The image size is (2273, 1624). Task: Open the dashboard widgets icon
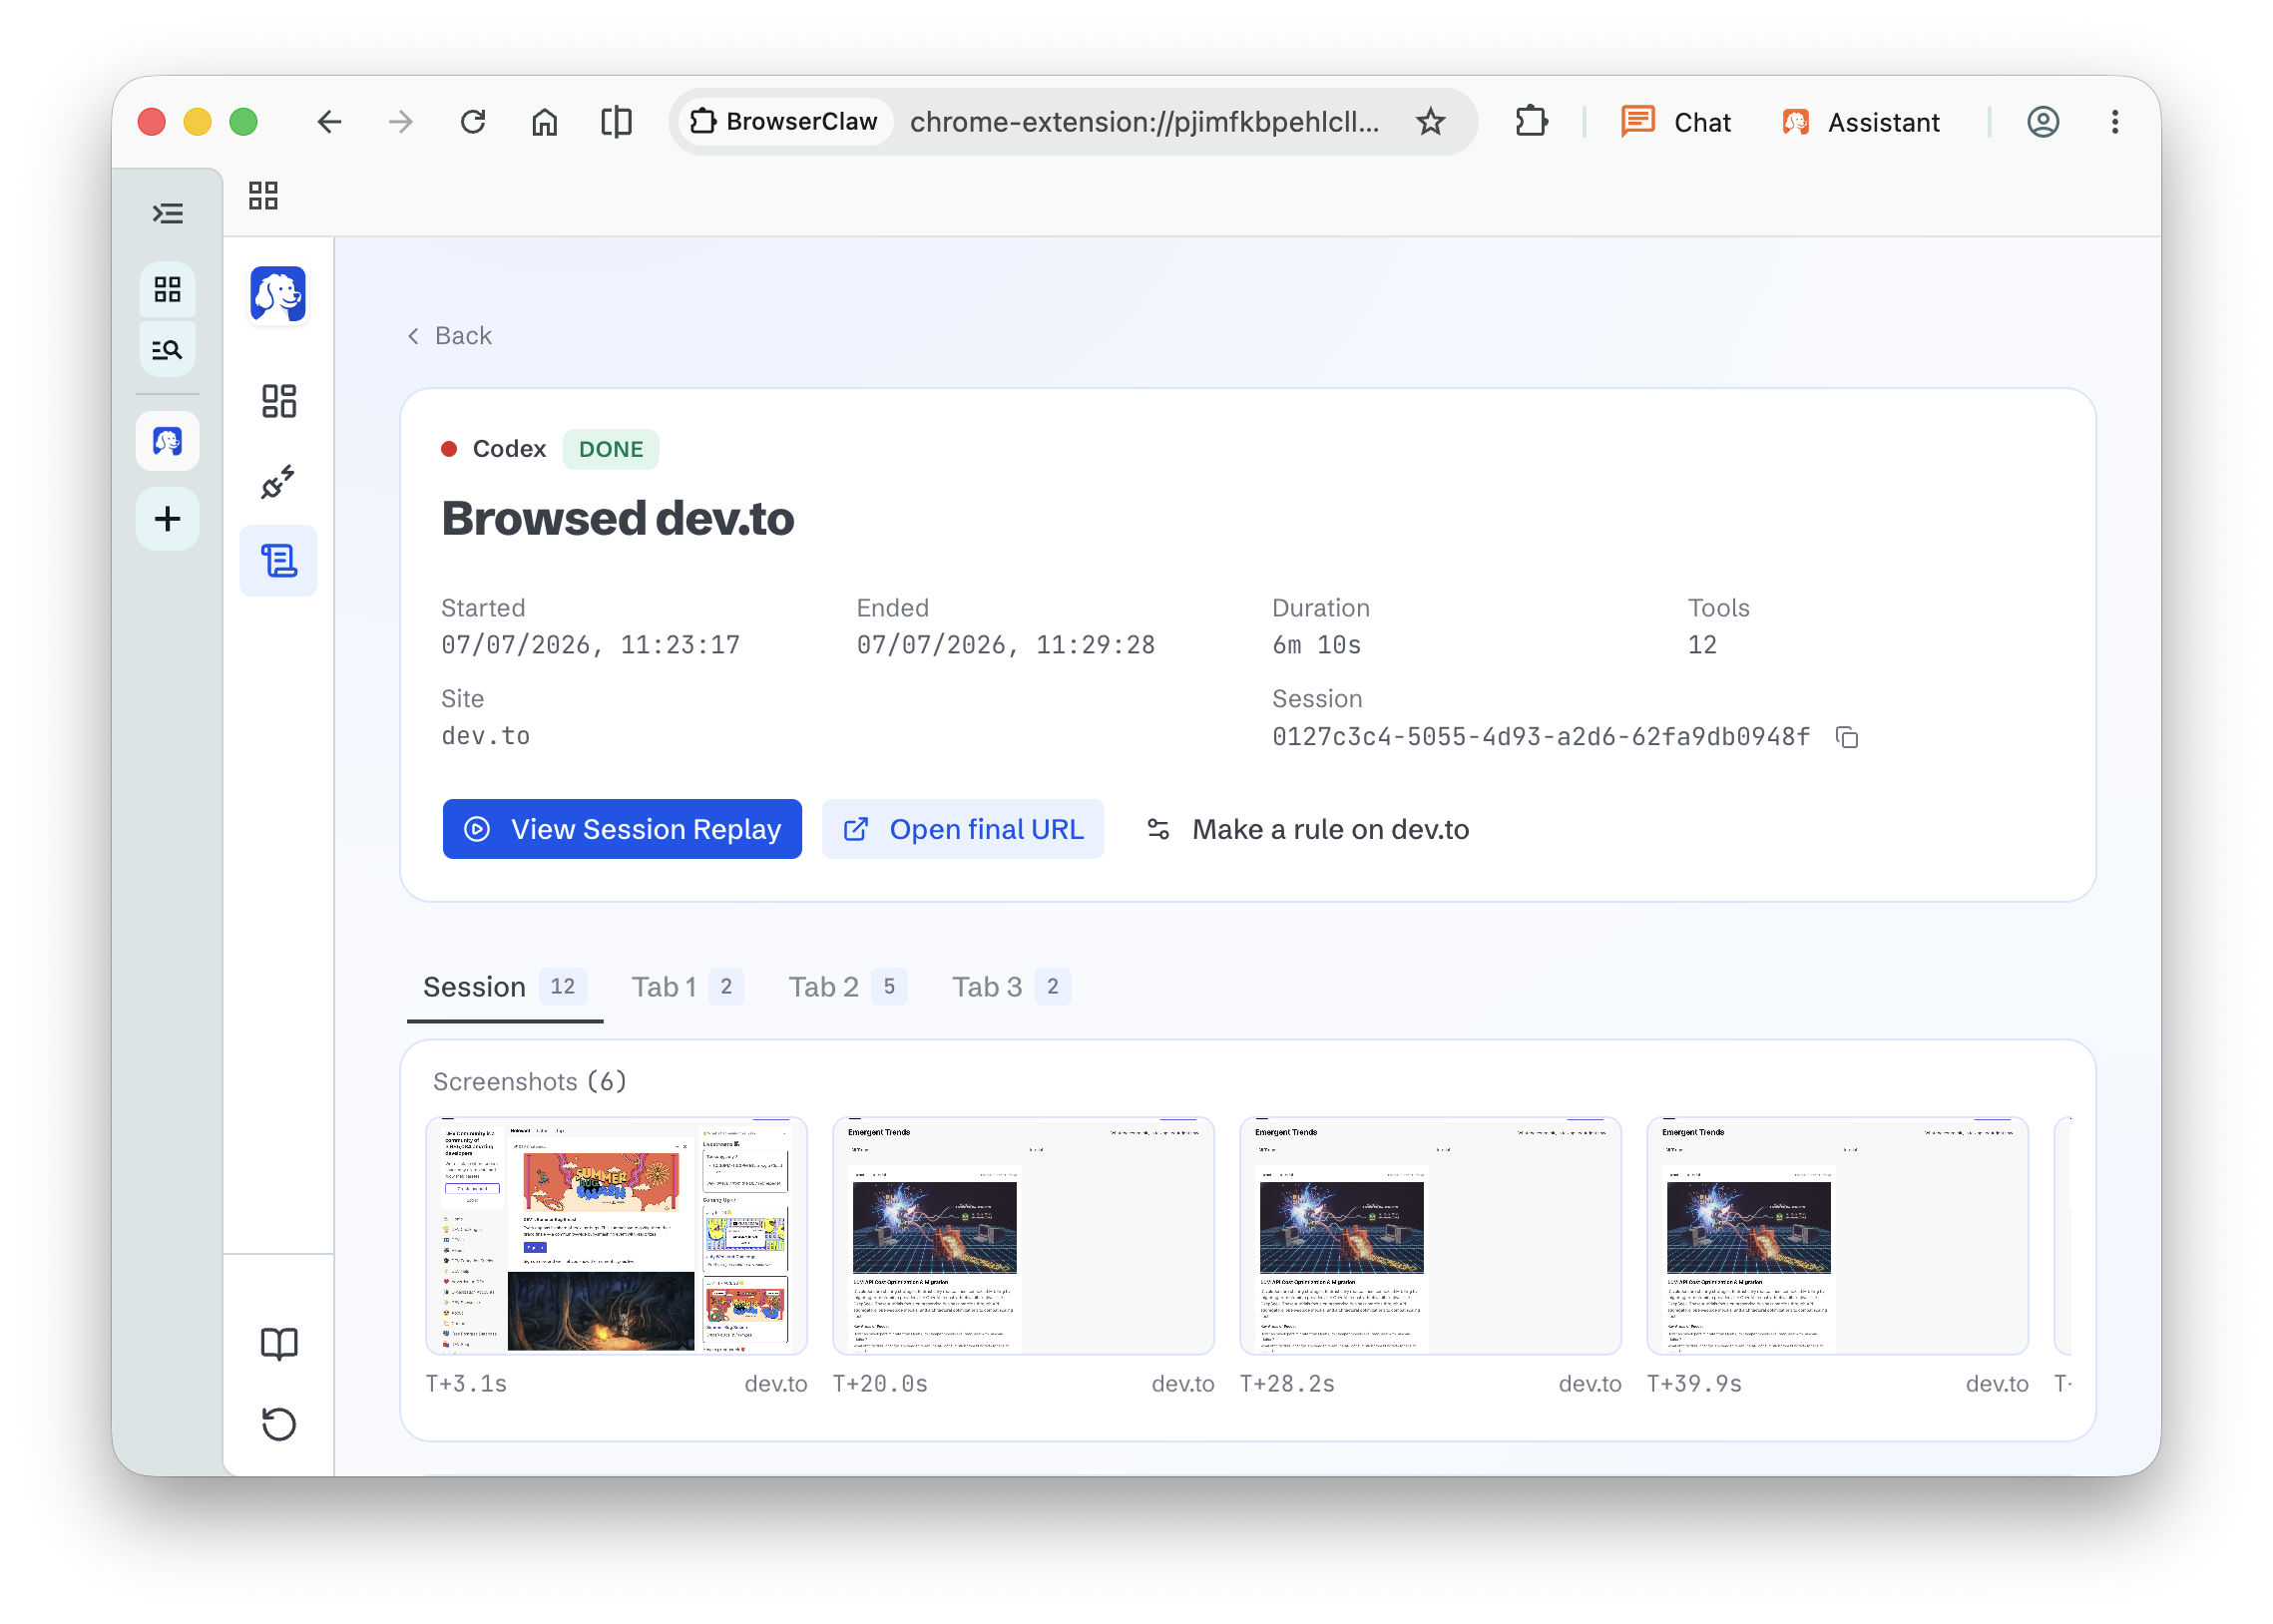coord(279,402)
